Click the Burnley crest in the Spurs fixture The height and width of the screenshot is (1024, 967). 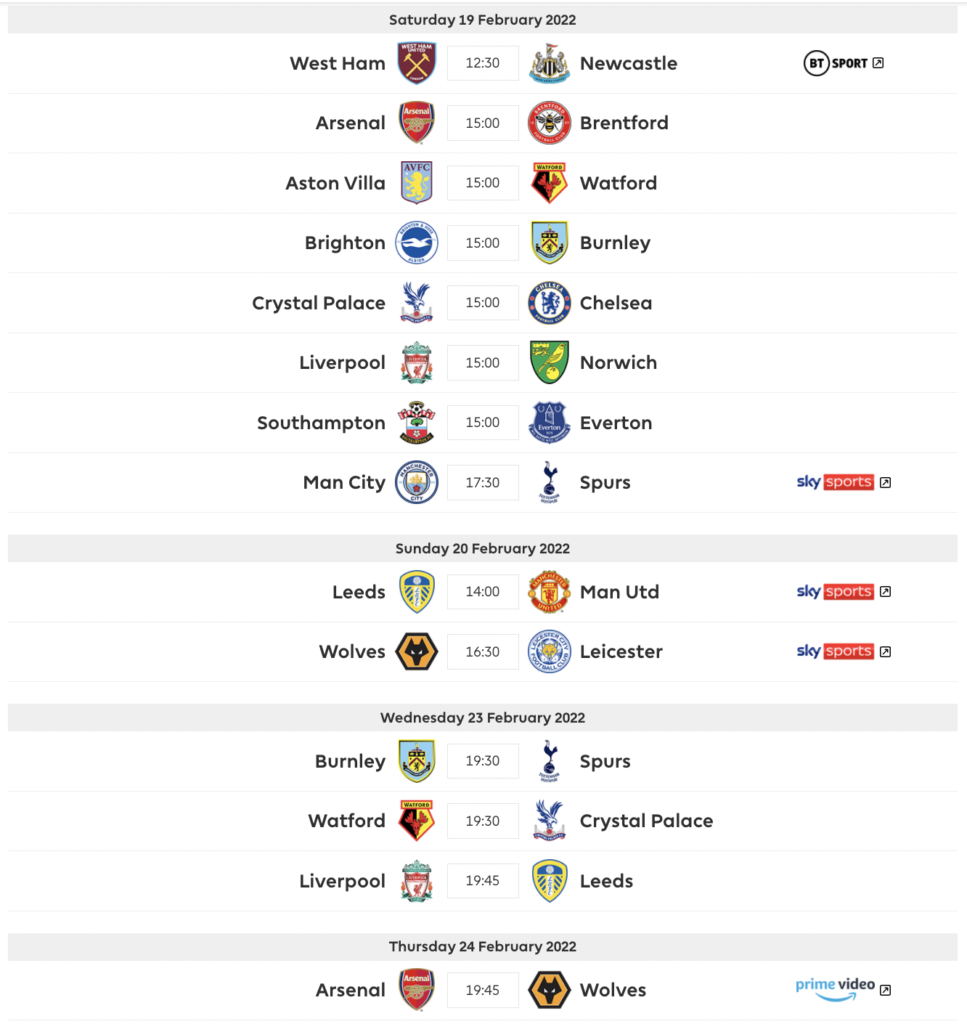coord(416,761)
